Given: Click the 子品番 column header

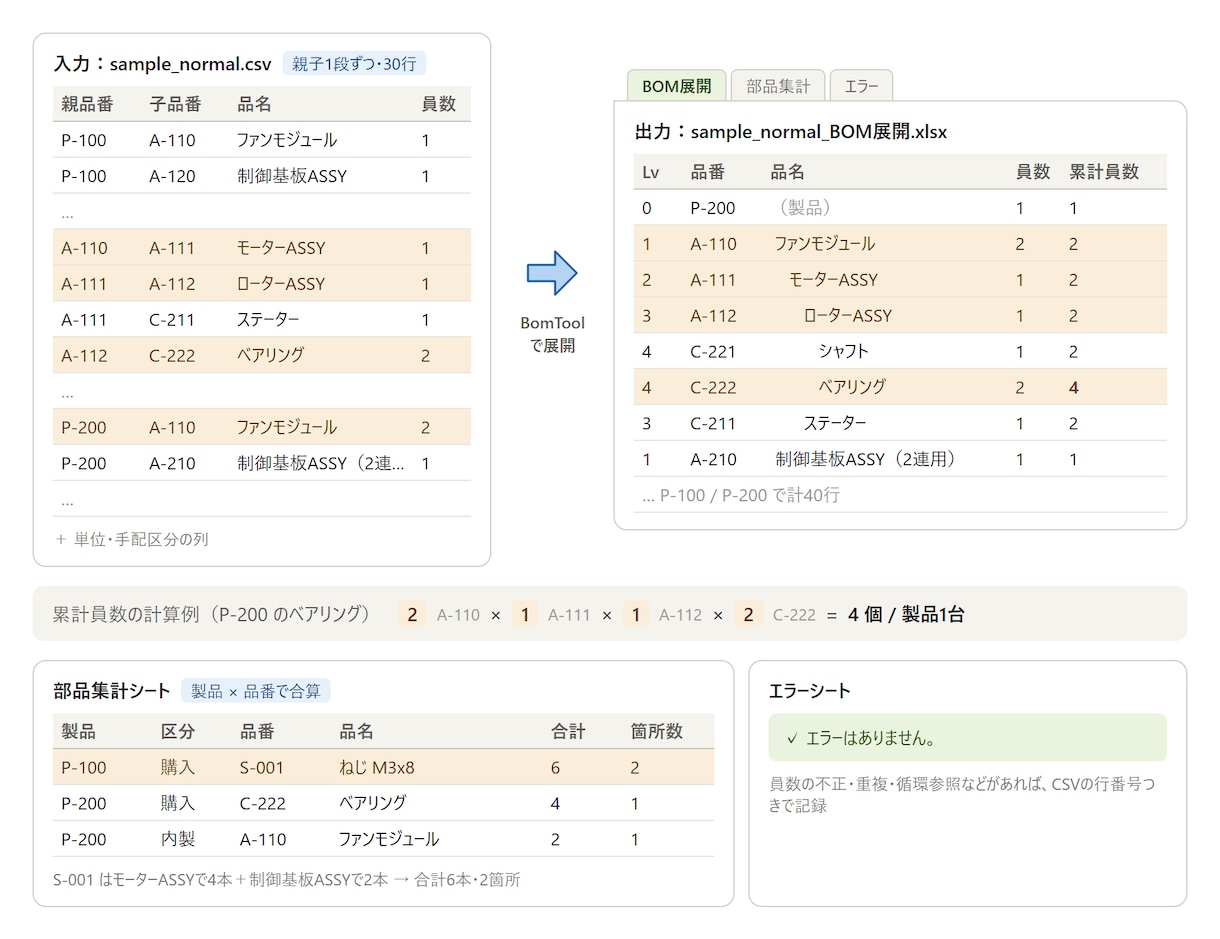Looking at the screenshot, I should coord(175,104).
